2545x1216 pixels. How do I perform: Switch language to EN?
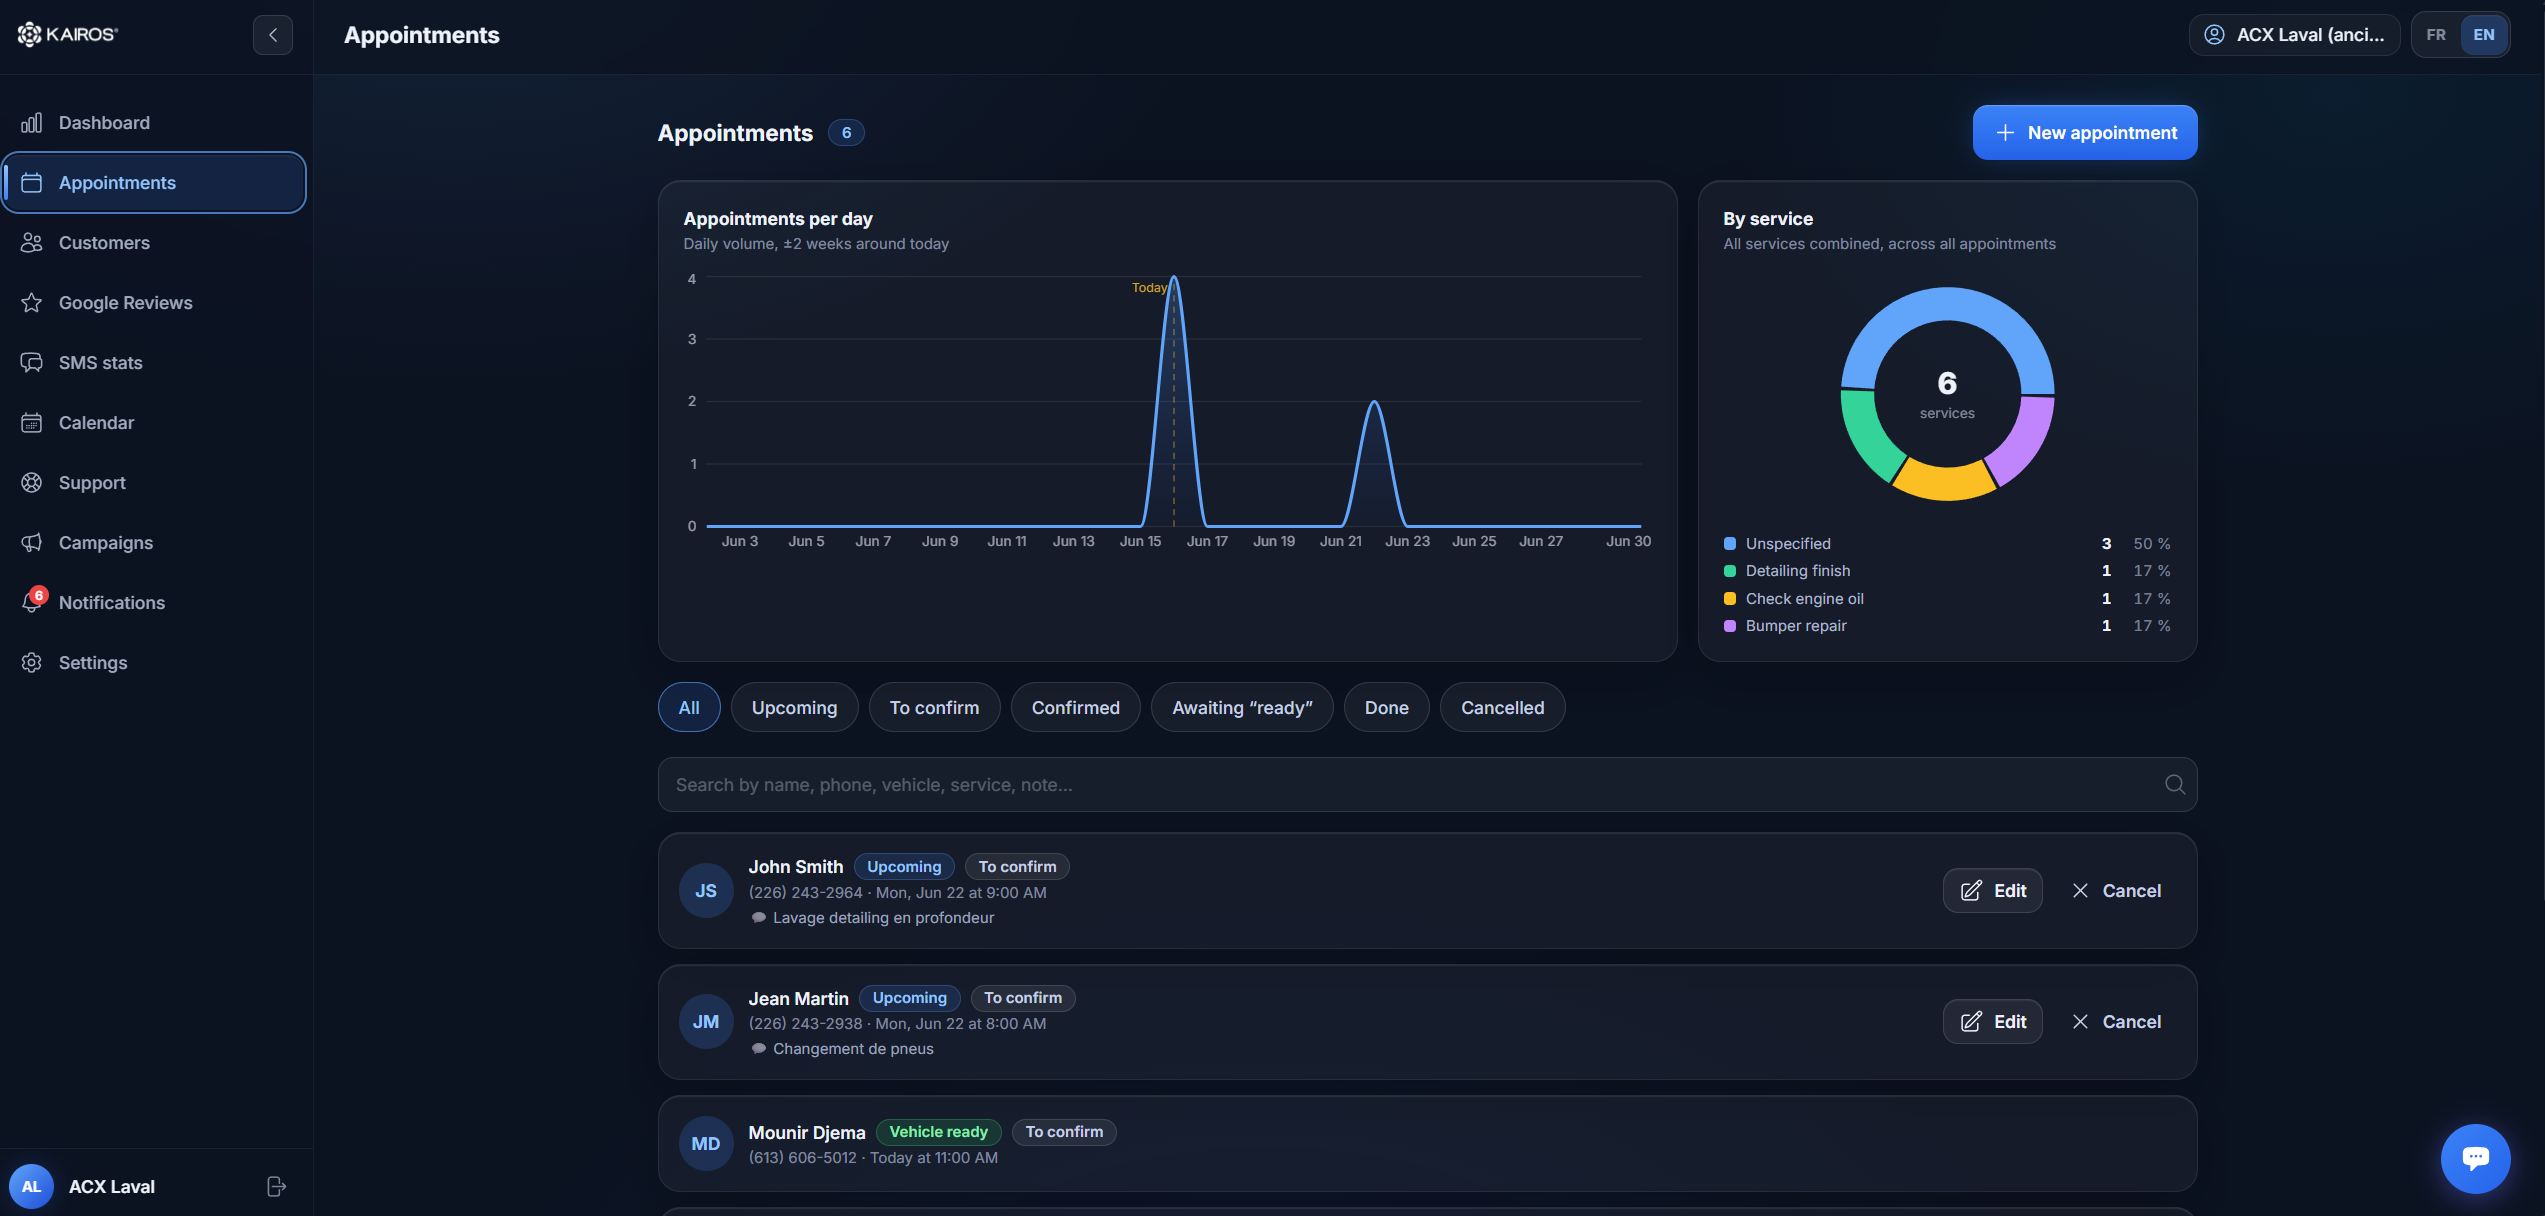[2484, 35]
